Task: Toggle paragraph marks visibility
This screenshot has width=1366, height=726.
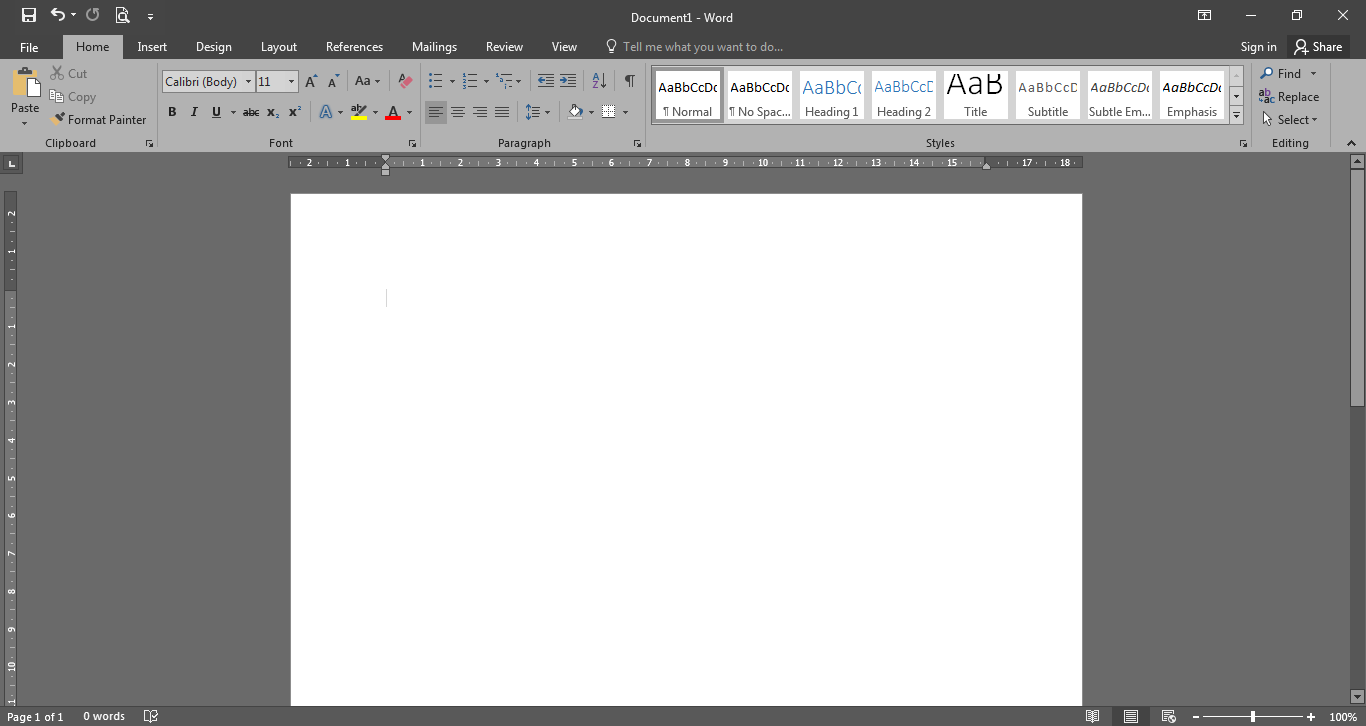Action: click(x=628, y=81)
